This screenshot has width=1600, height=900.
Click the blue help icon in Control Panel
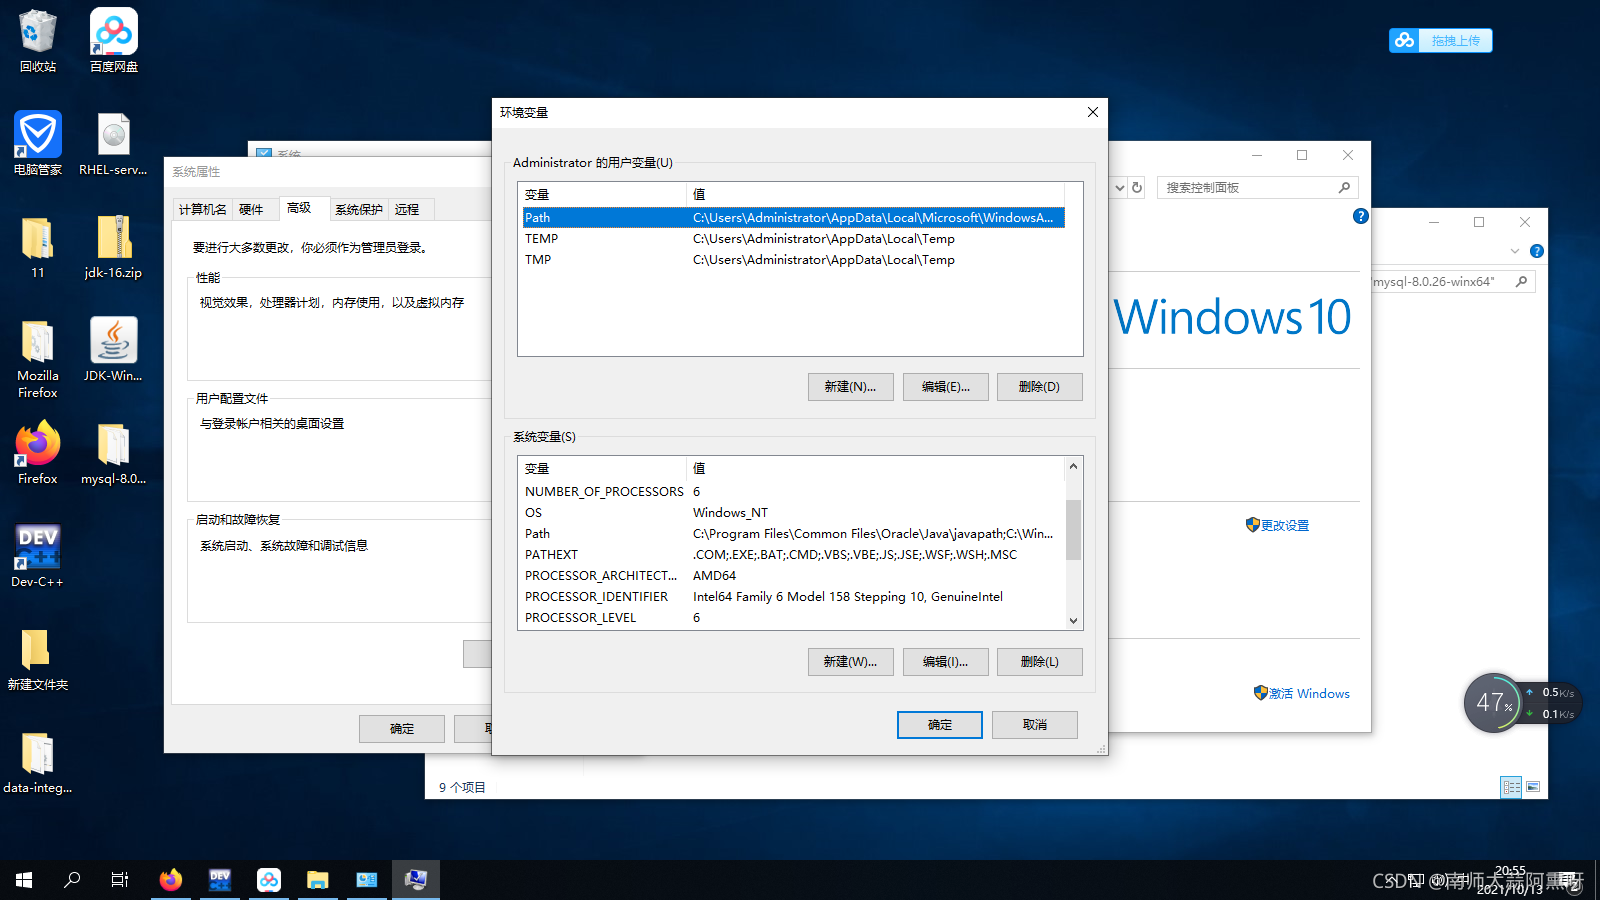[1360, 216]
